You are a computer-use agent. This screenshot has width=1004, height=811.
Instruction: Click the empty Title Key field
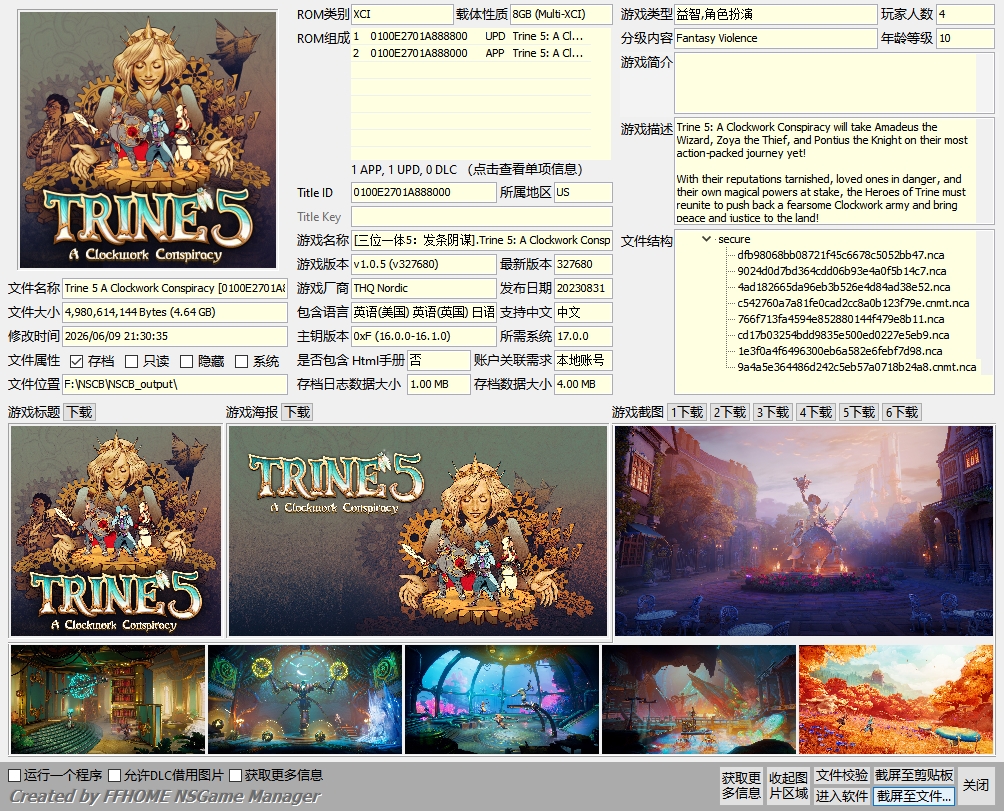[x=481, y=216]
